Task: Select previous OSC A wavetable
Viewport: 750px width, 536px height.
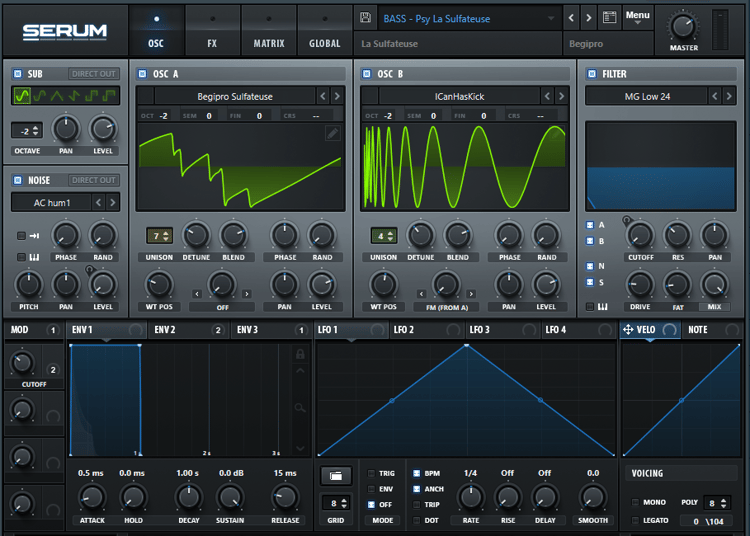Action: (323, 96)
